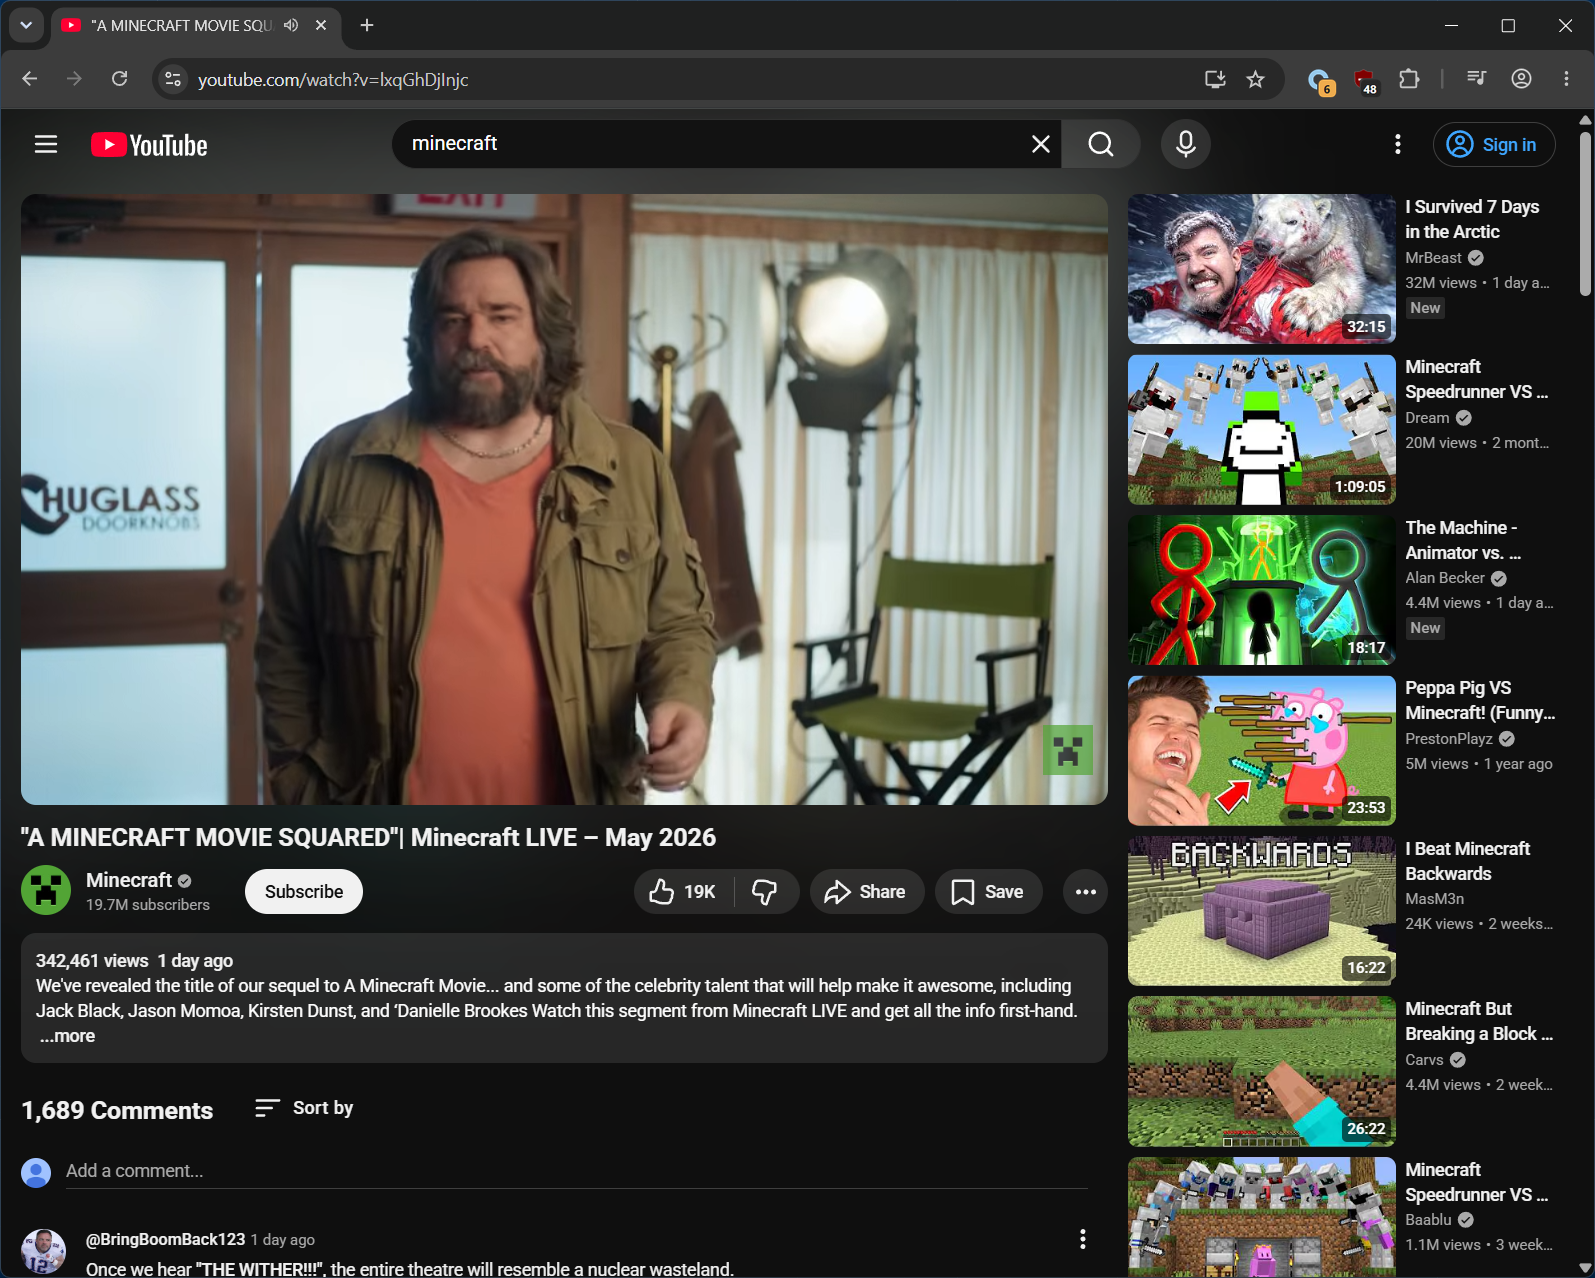Save video to a playlist

988,892
